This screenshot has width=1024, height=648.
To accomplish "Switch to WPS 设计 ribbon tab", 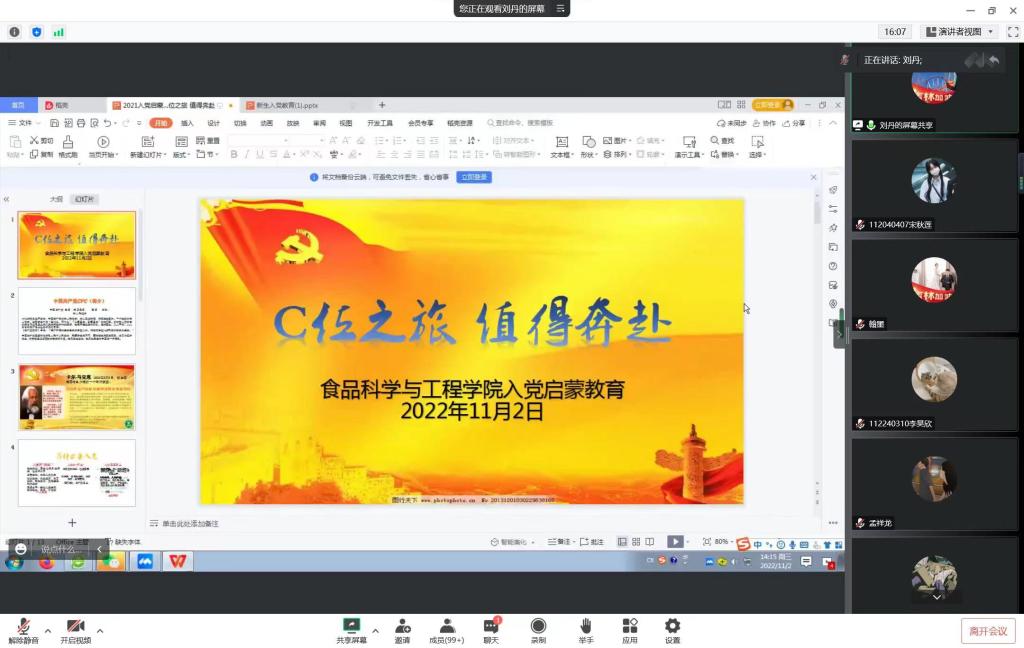I will click(x=214, y=123).
